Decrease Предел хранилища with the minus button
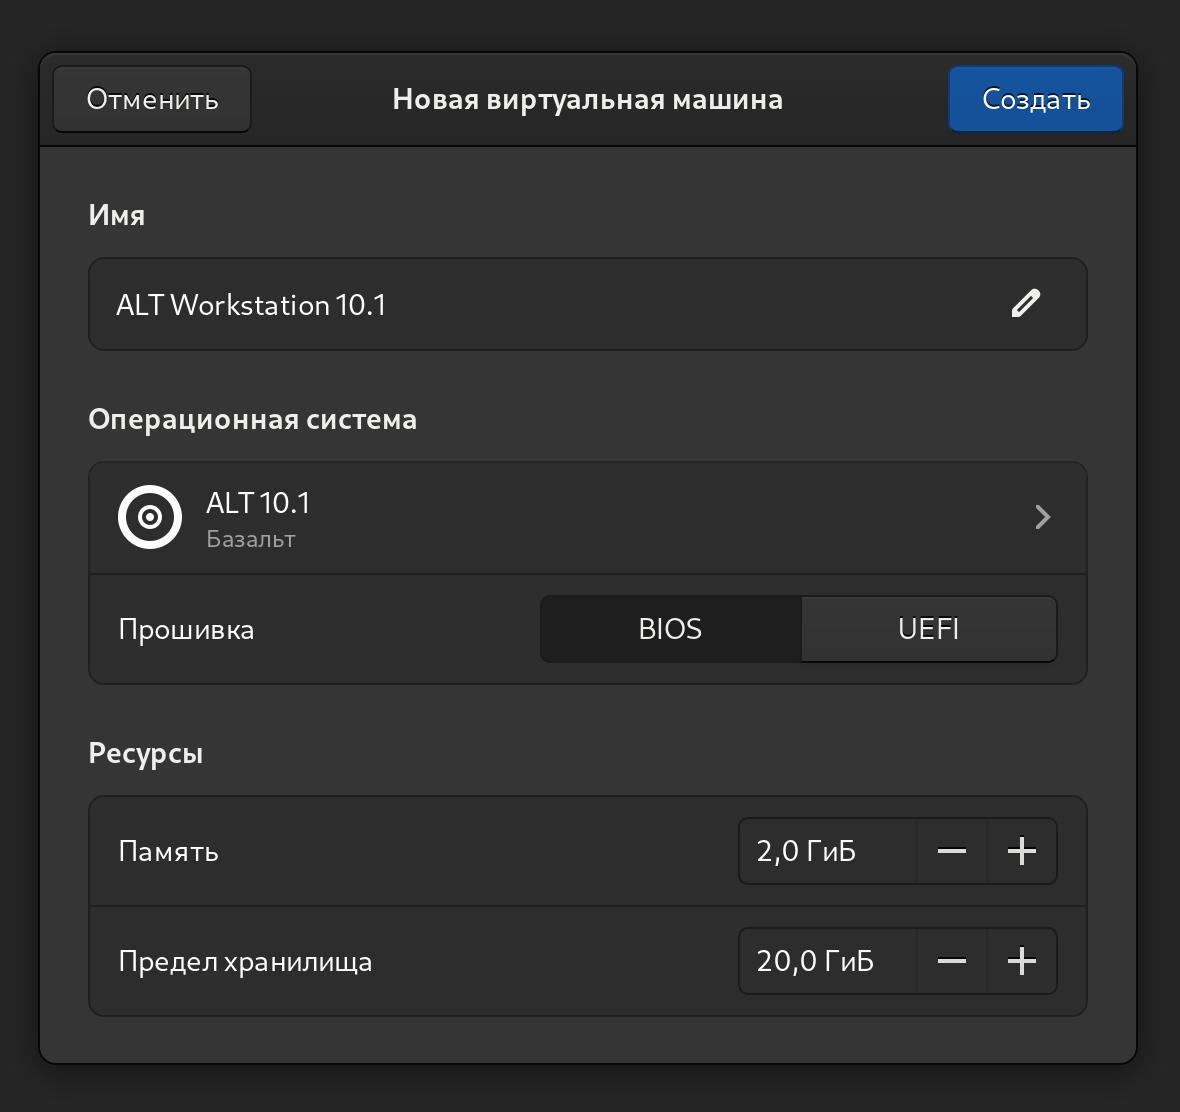This screenshot has width=1180, height=1112. (952, 961)
